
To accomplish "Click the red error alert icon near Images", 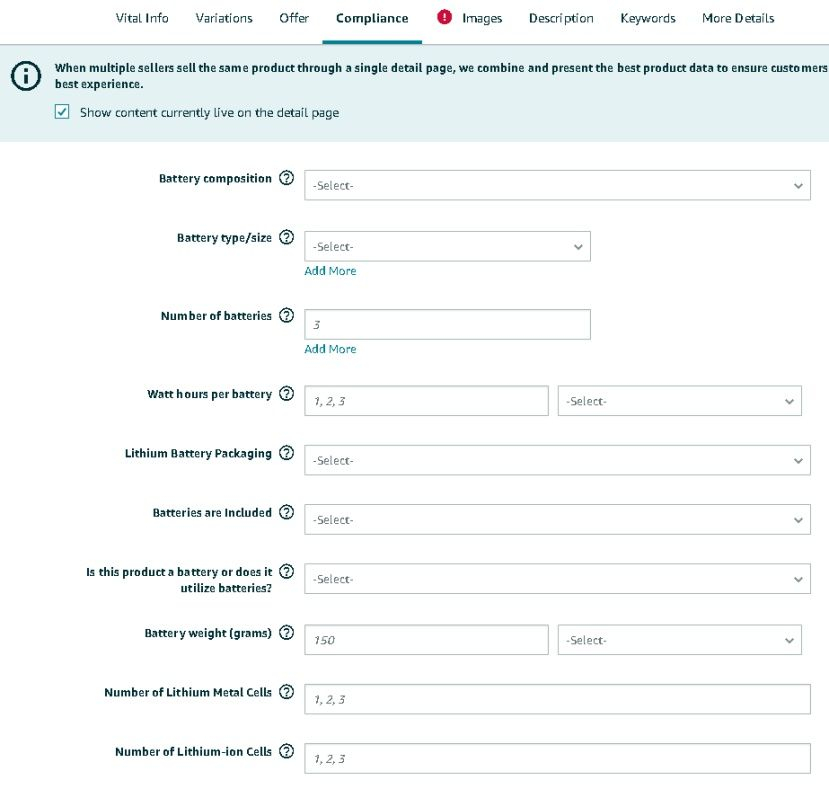I will click(445, 17).
